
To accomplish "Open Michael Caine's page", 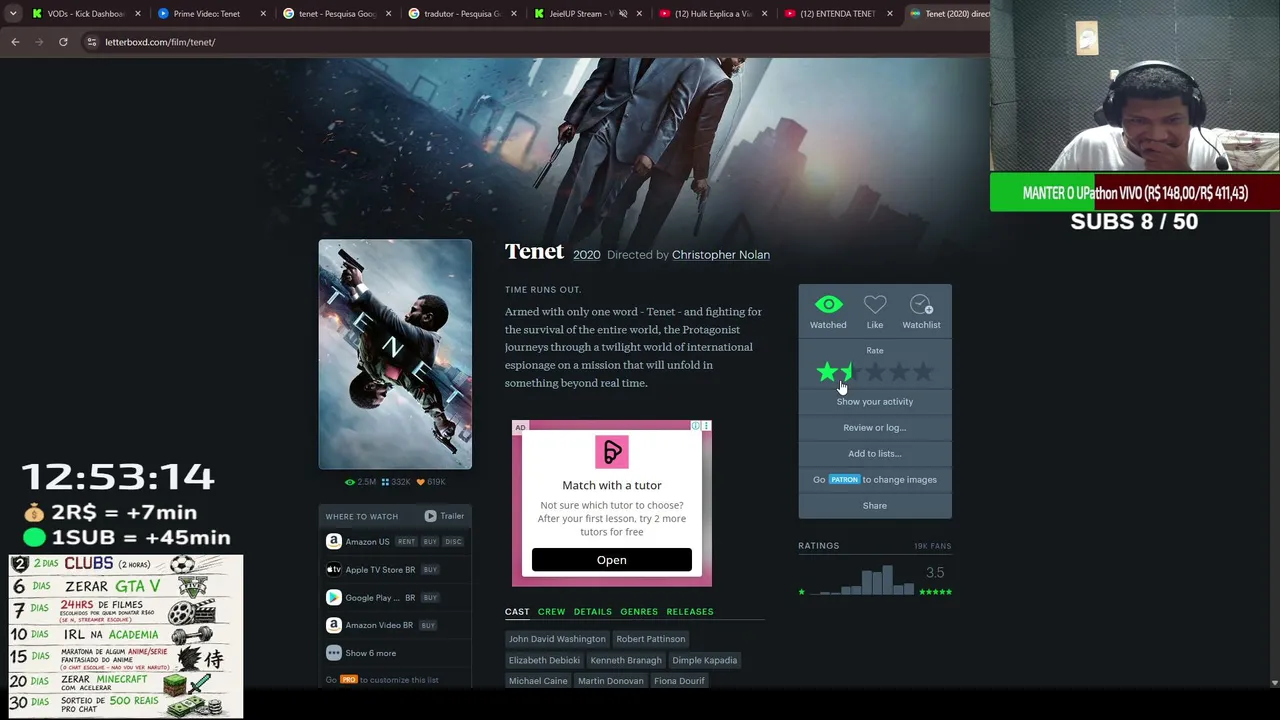I will click(538, 681).
